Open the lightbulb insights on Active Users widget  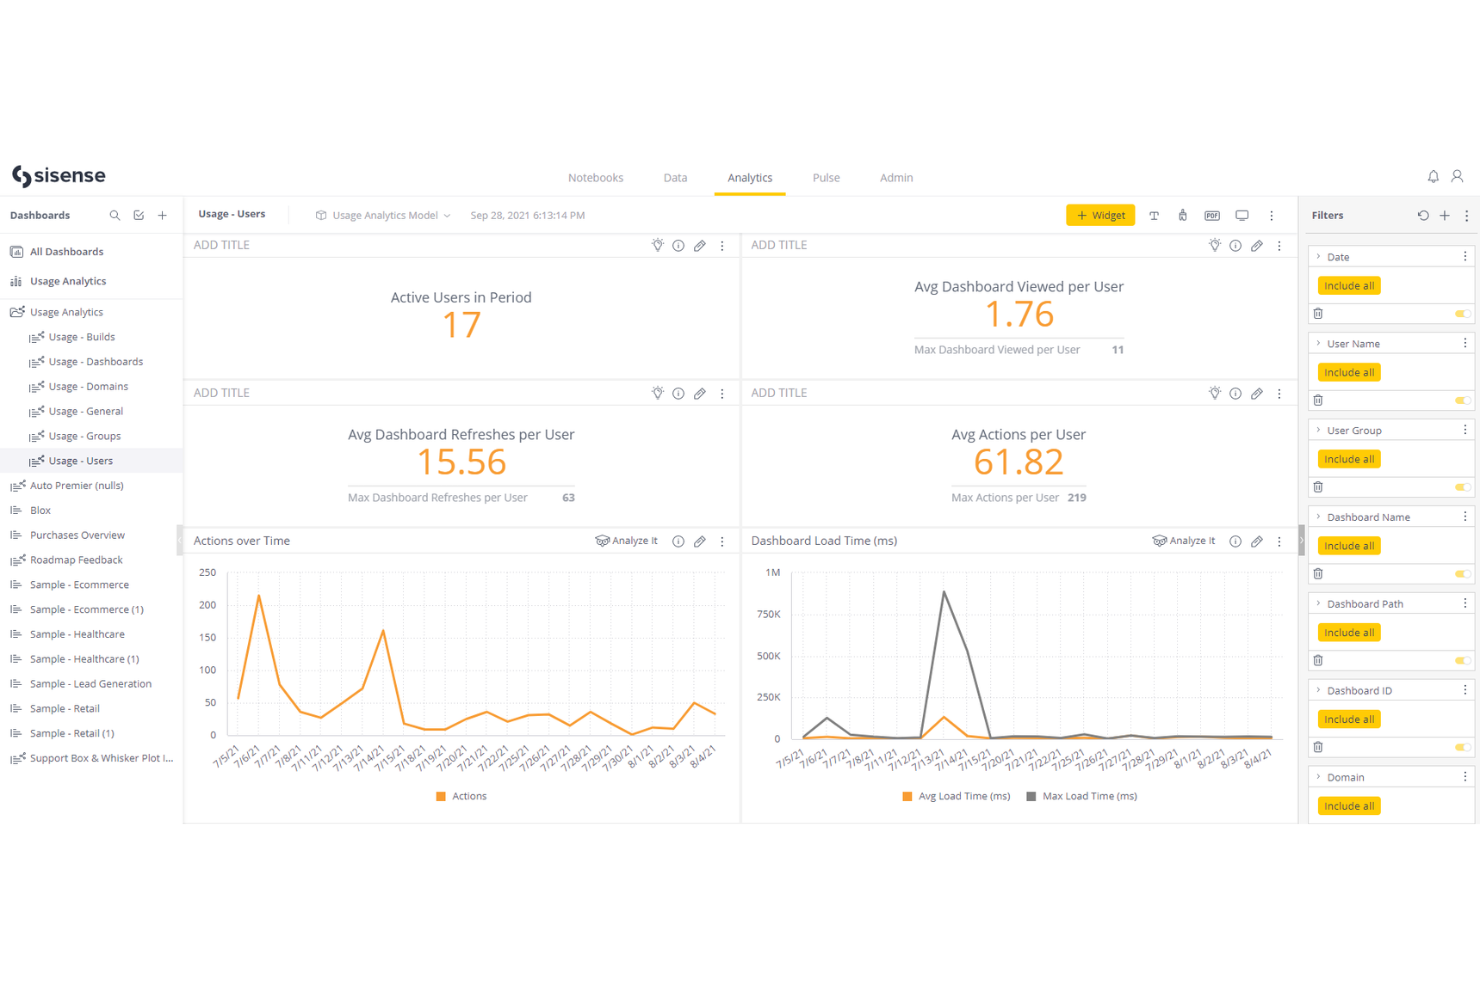point(657,245)
